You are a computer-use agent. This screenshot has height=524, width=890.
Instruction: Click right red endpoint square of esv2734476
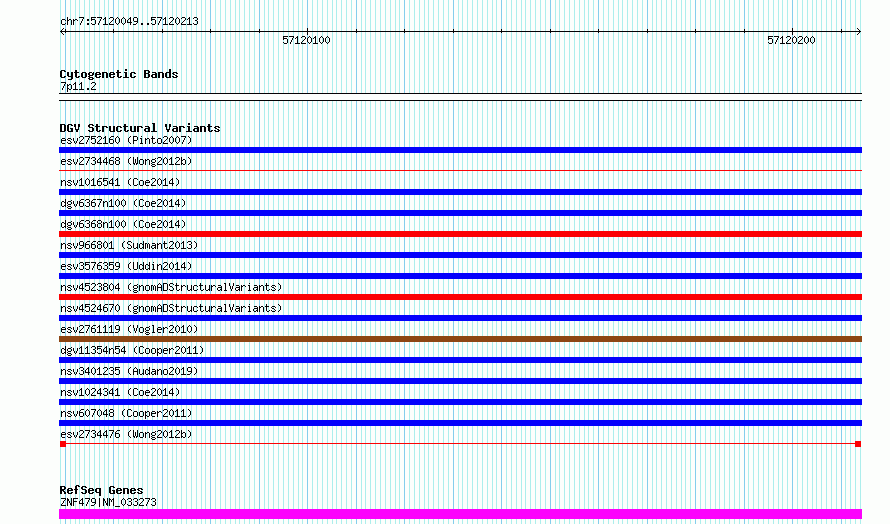pyautogui.click(x=858, y=444)
